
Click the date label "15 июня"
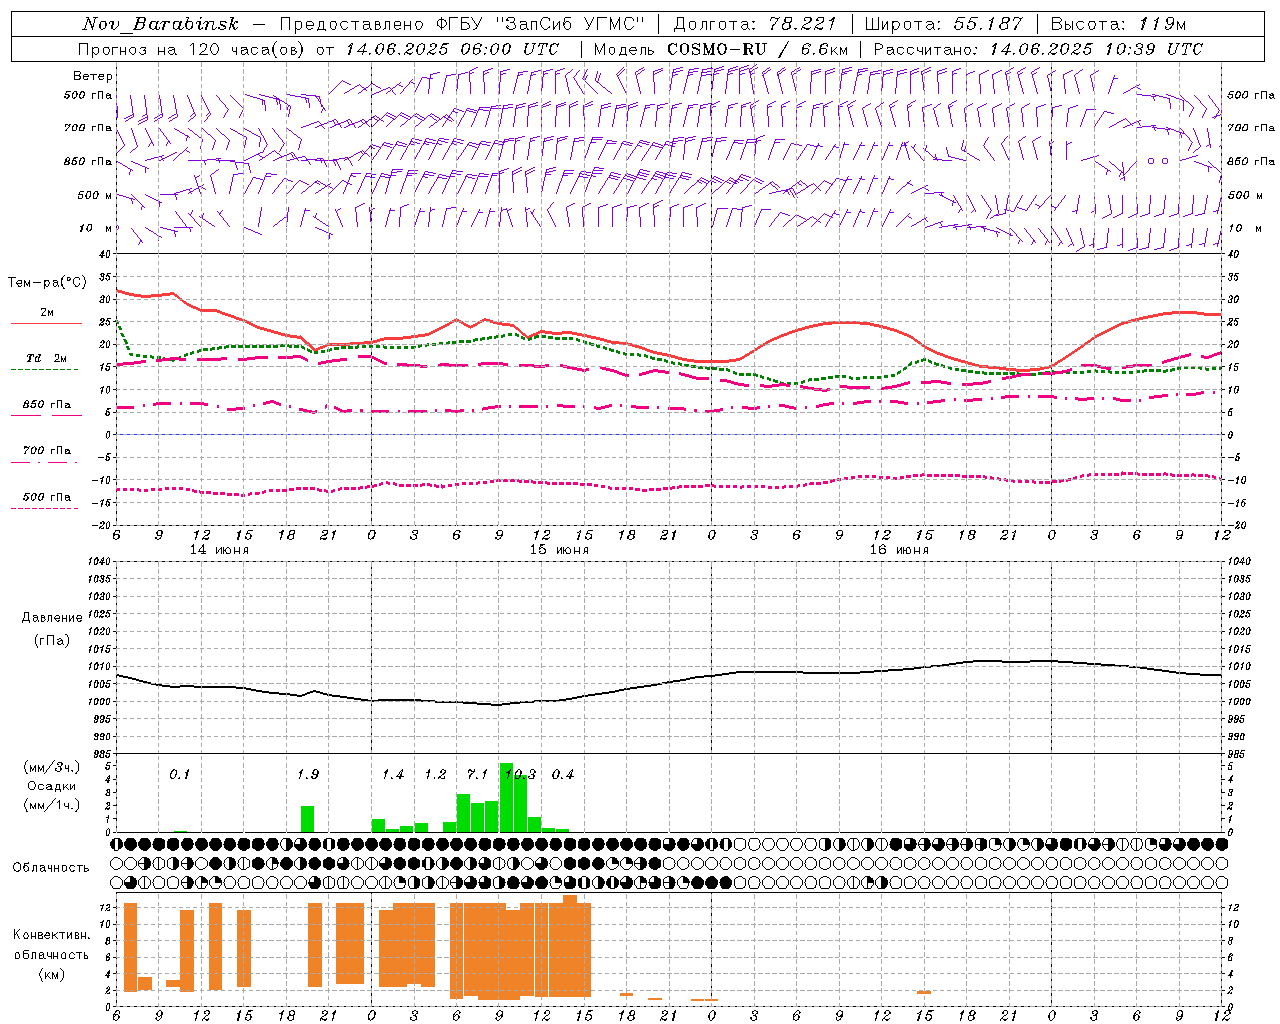tap(559, 550)
